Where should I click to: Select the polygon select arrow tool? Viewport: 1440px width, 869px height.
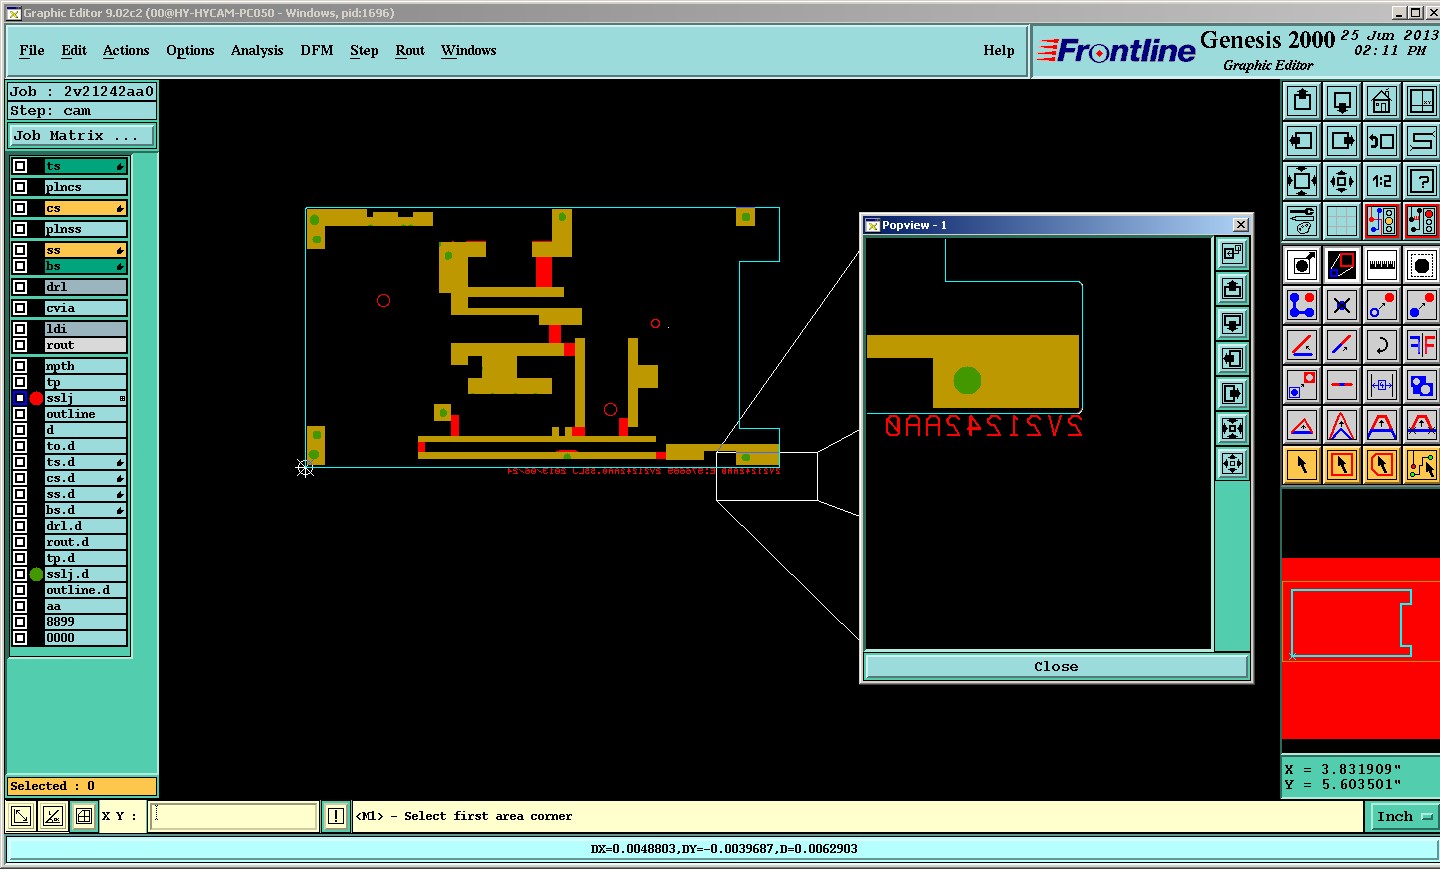tap(1382, 465)
